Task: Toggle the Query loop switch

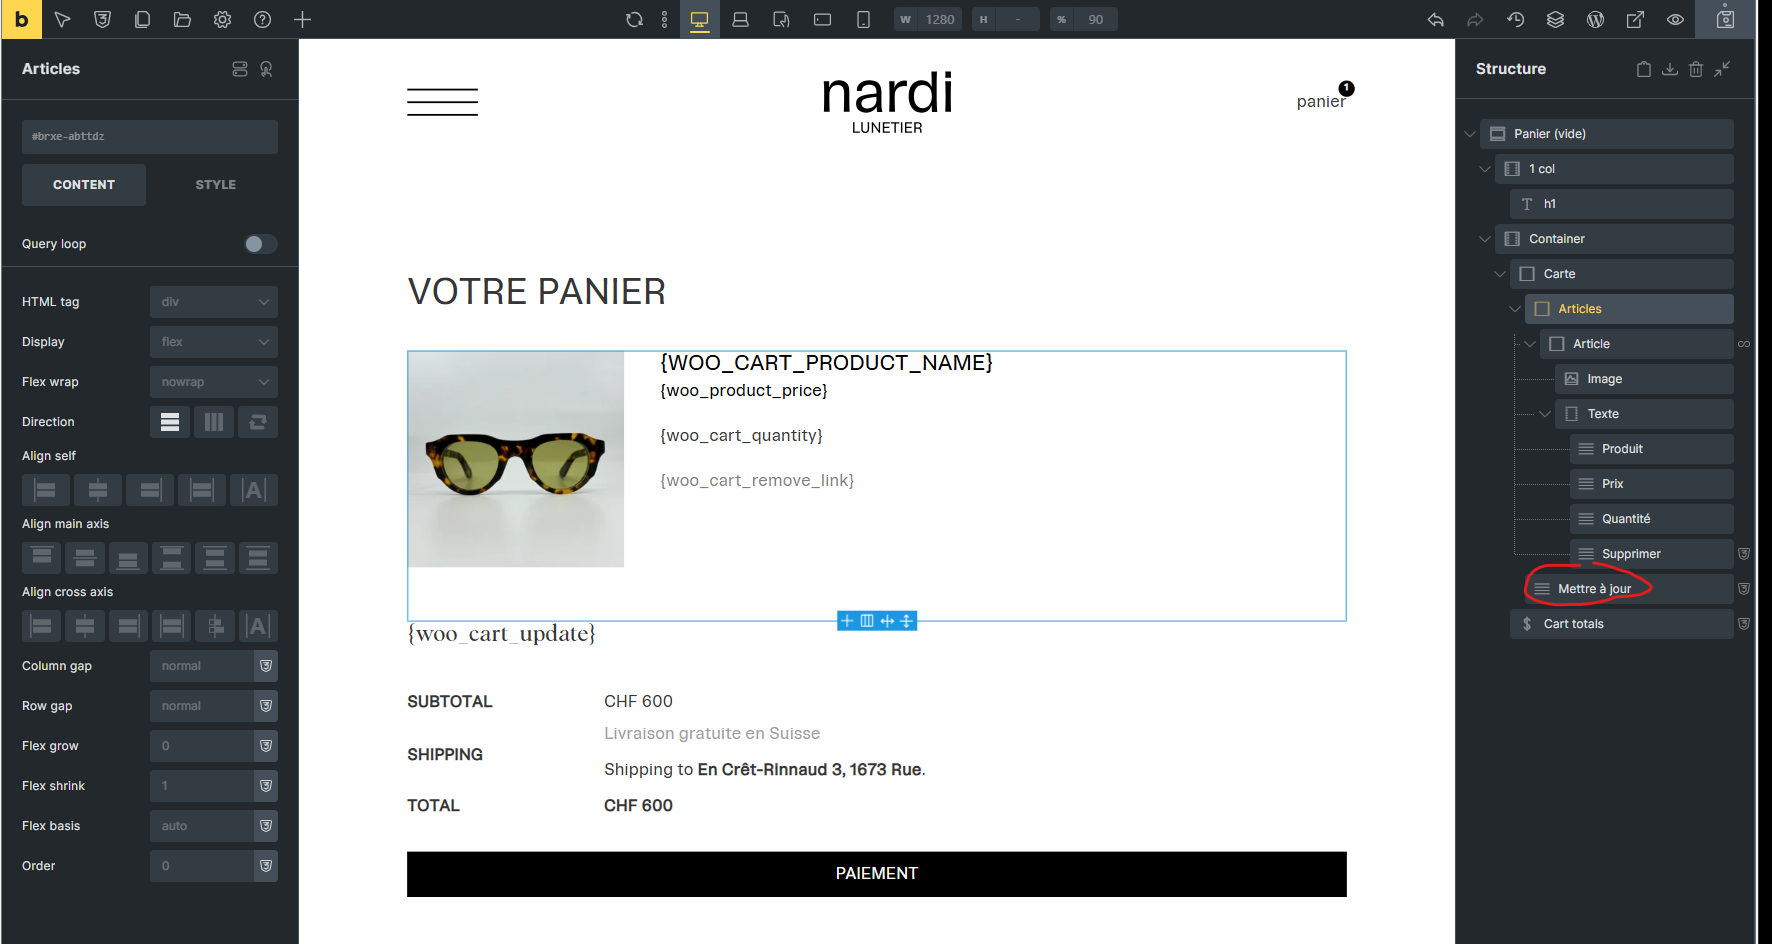Action: pyautogui.click(x=260, y=244)
